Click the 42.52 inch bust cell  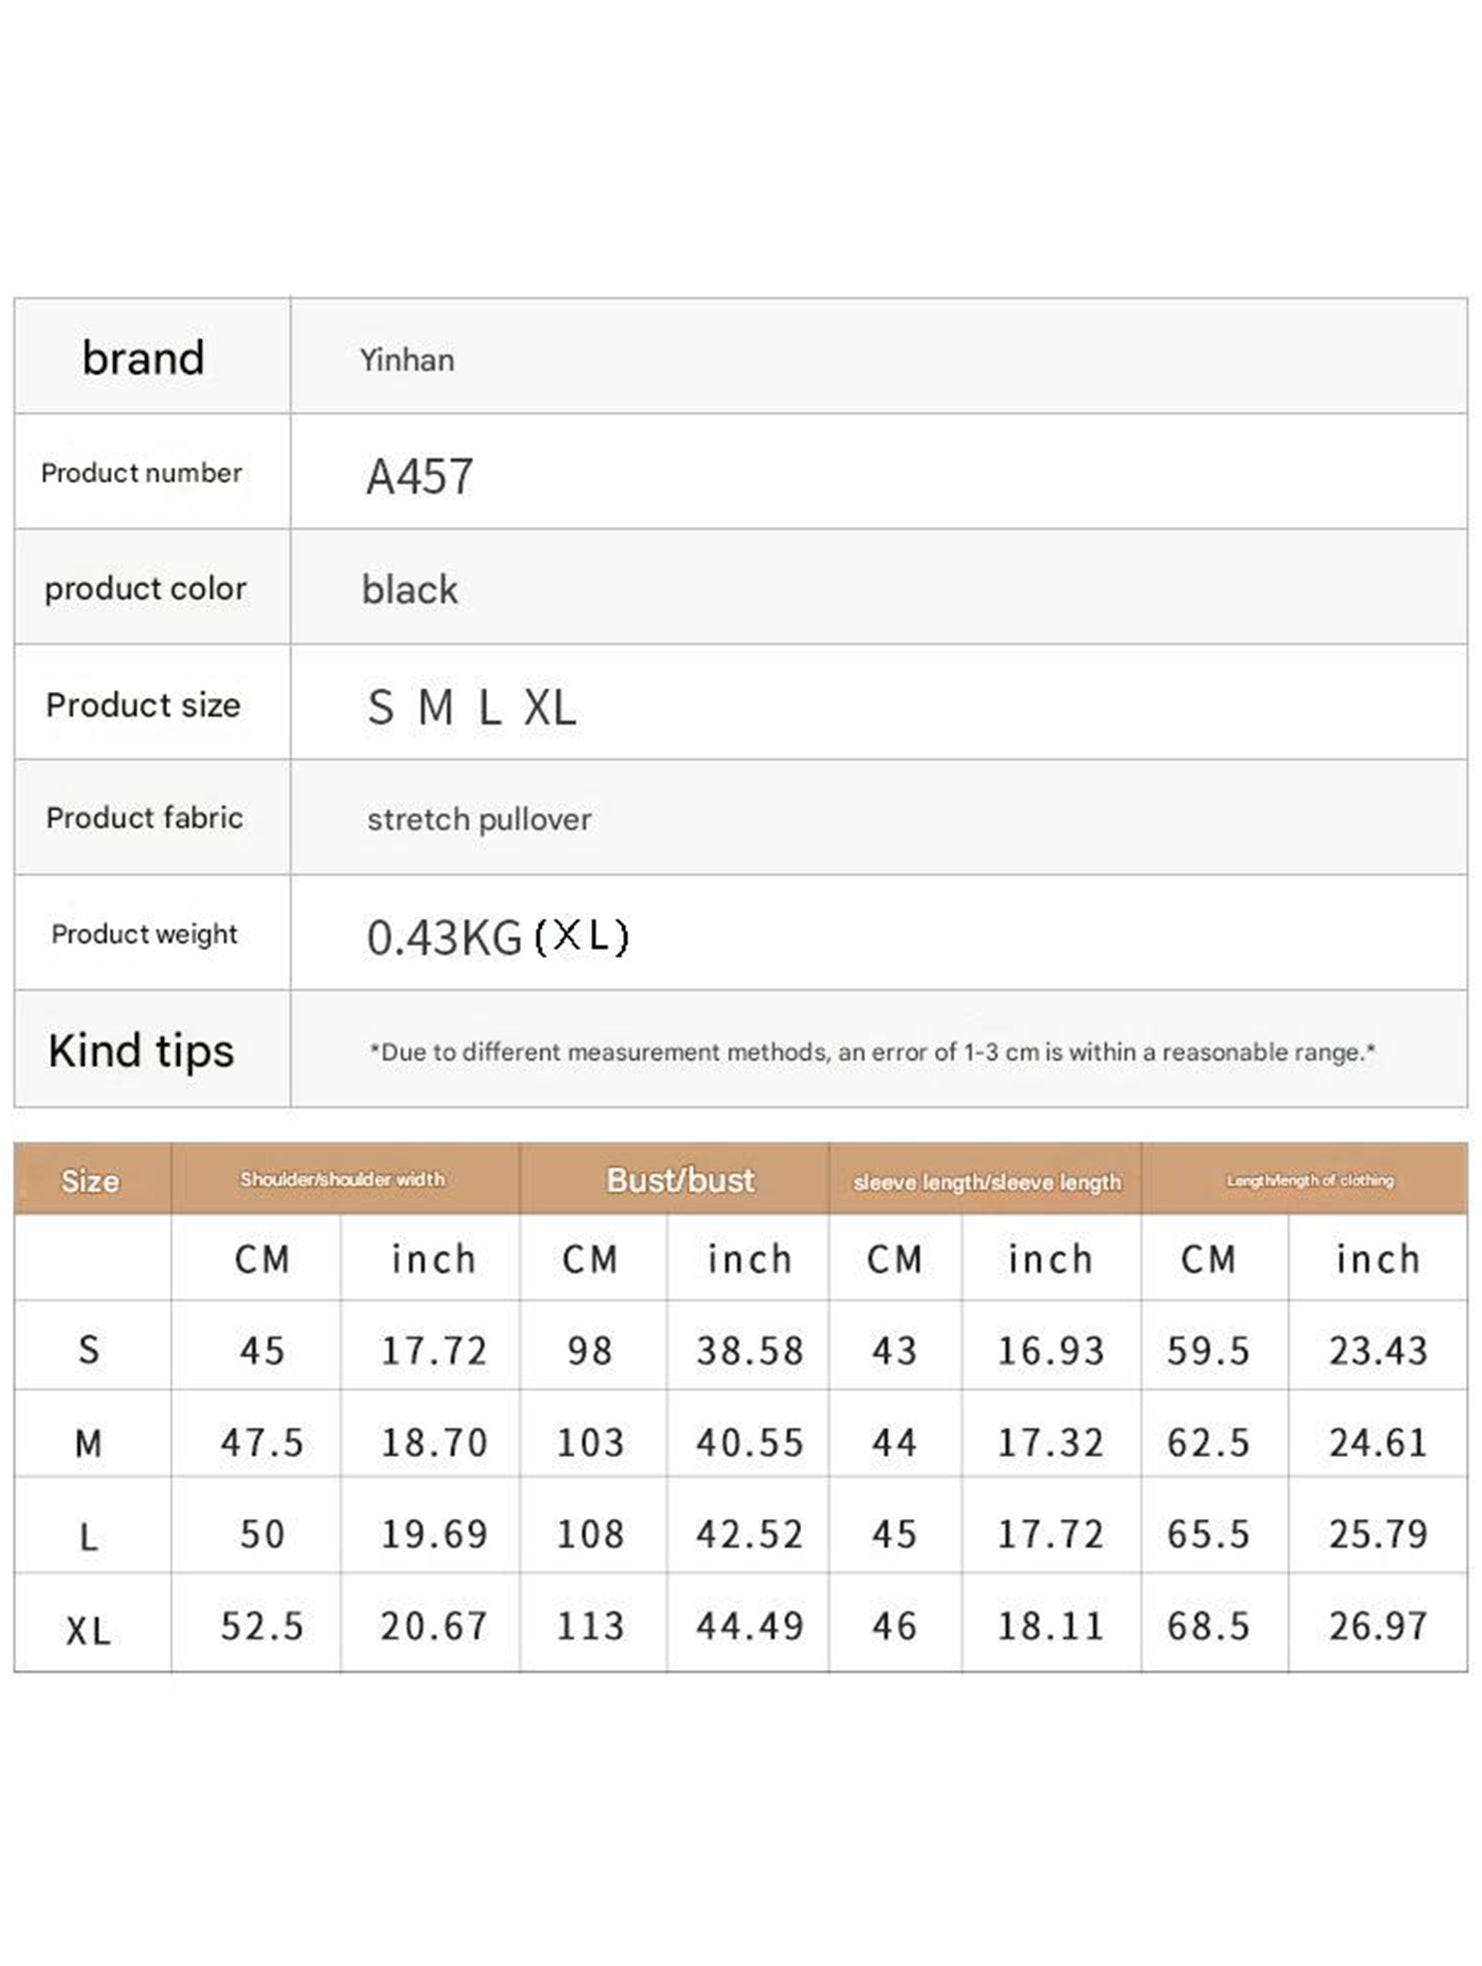[750, 1534]
